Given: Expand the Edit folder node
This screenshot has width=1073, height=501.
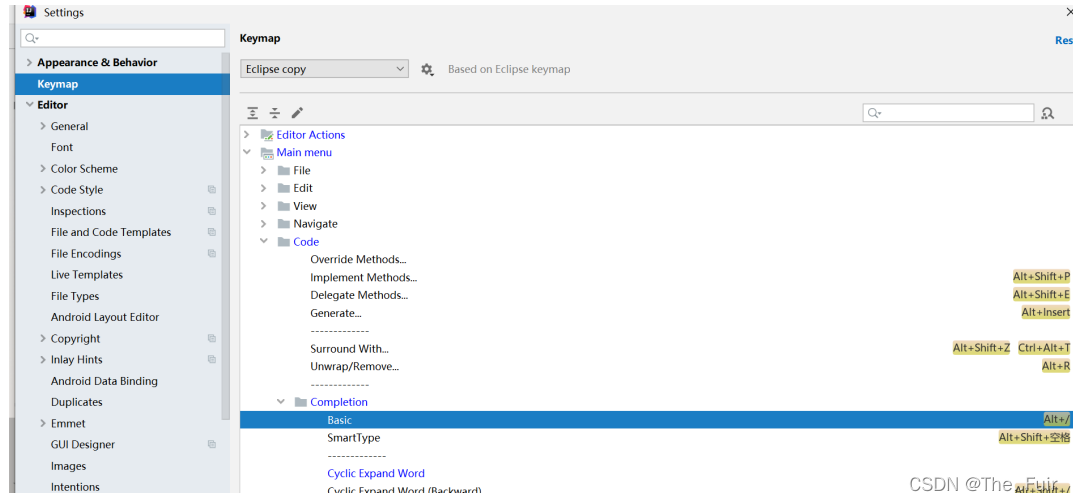Looking at the screenshot, I should click(263, 188).
